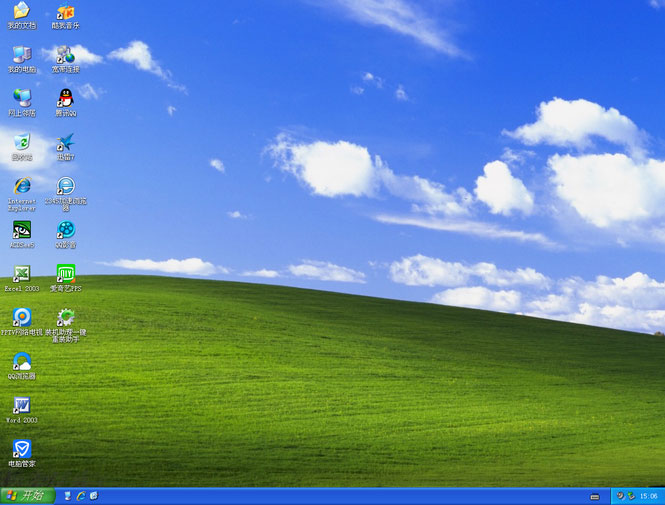Select the 2345 browser (2345加速浏览器) shortcut
Viewport: 665px width, 505px height.
coord(66,194)
